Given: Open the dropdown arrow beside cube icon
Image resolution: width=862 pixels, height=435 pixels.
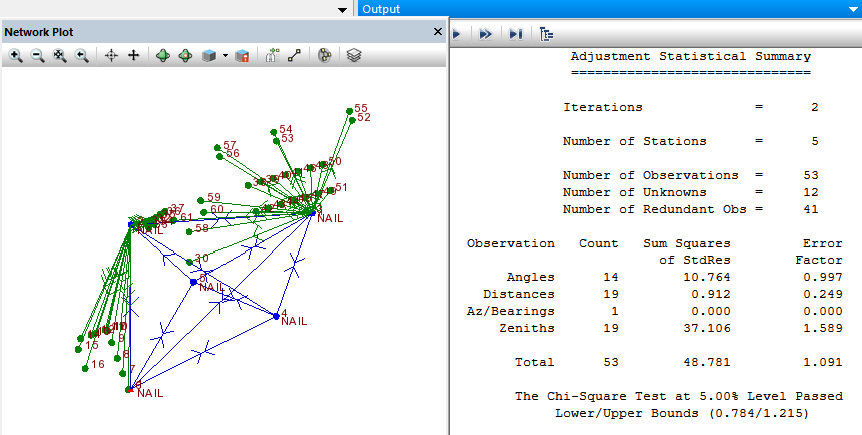Looking at the screenshot, I should (x=224, y=56).
